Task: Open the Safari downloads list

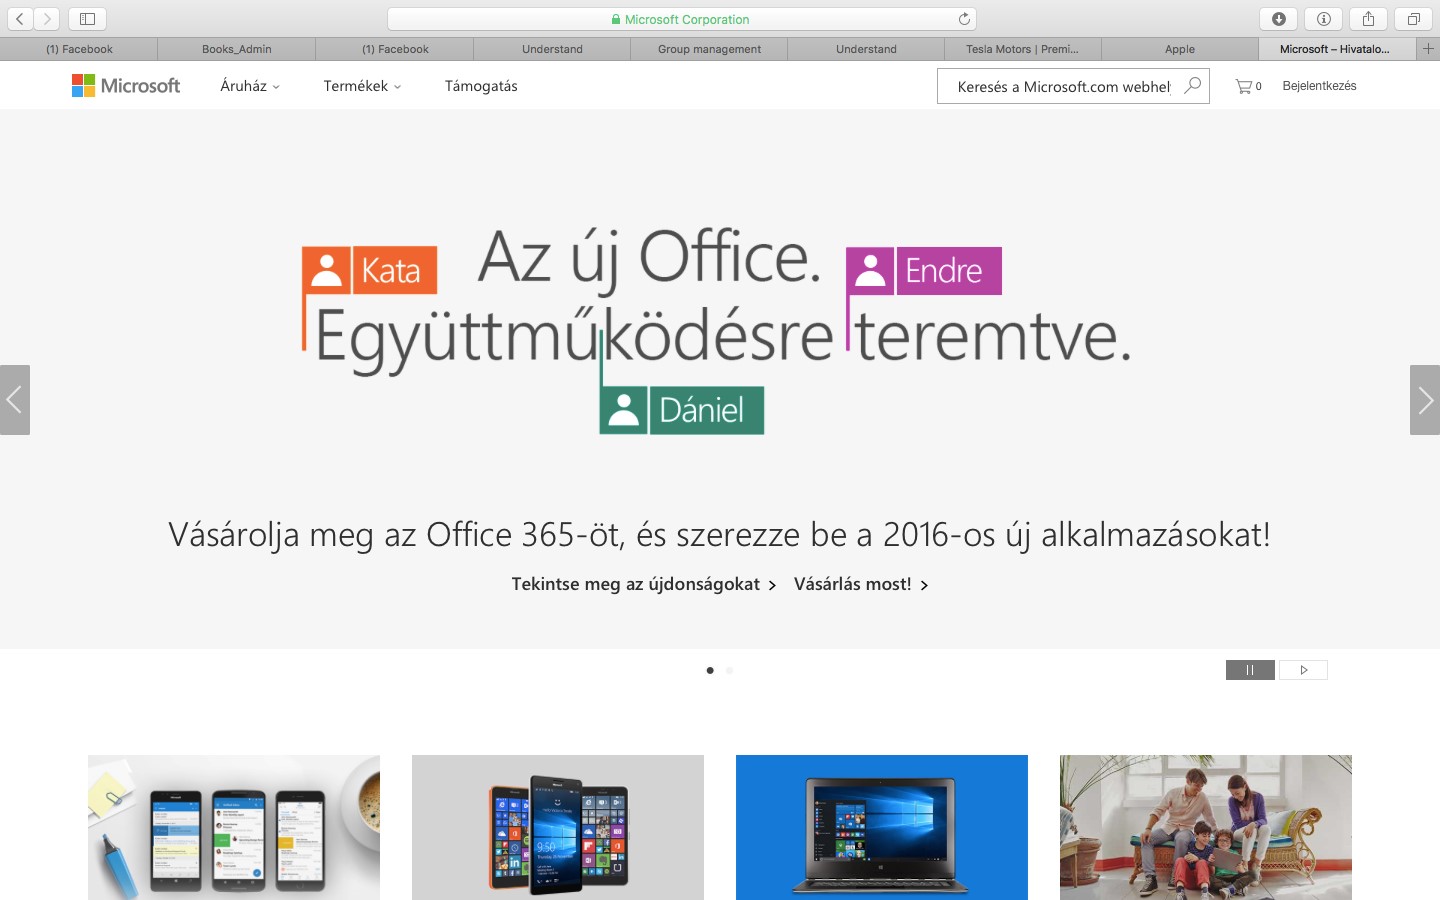Action: pos(1278,19)
